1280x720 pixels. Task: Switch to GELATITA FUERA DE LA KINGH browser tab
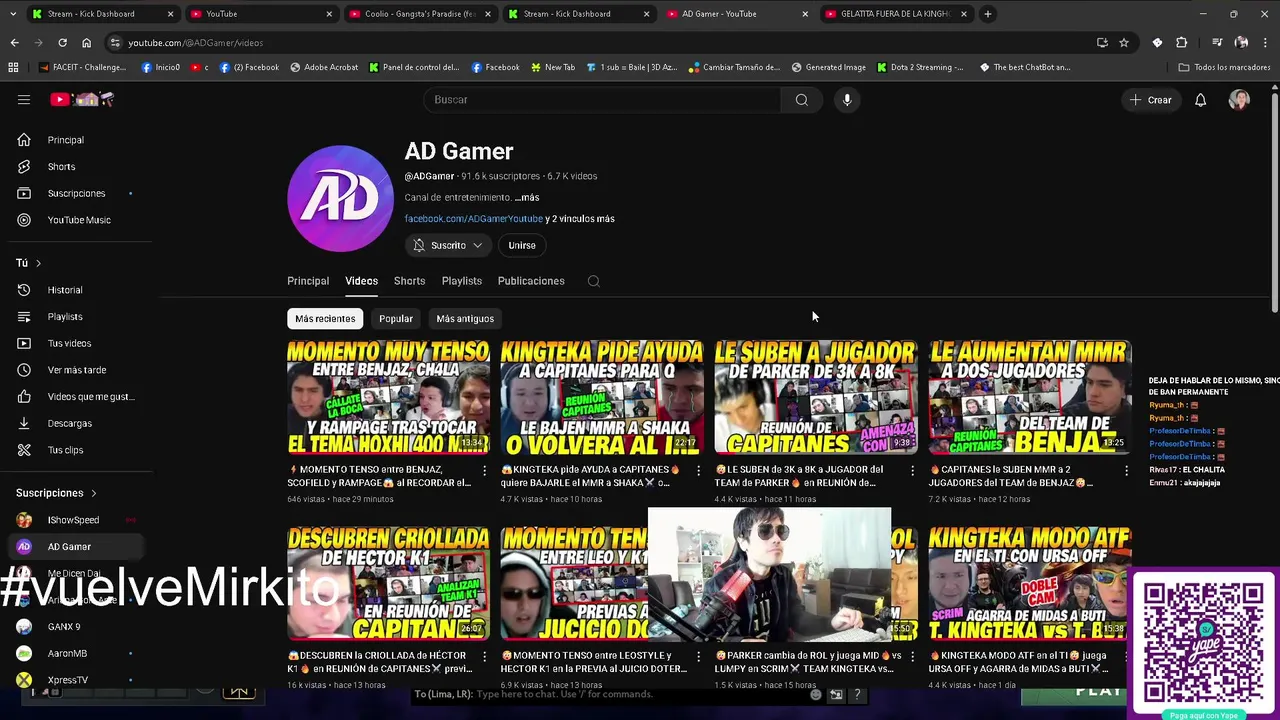(x=895, y=14)
